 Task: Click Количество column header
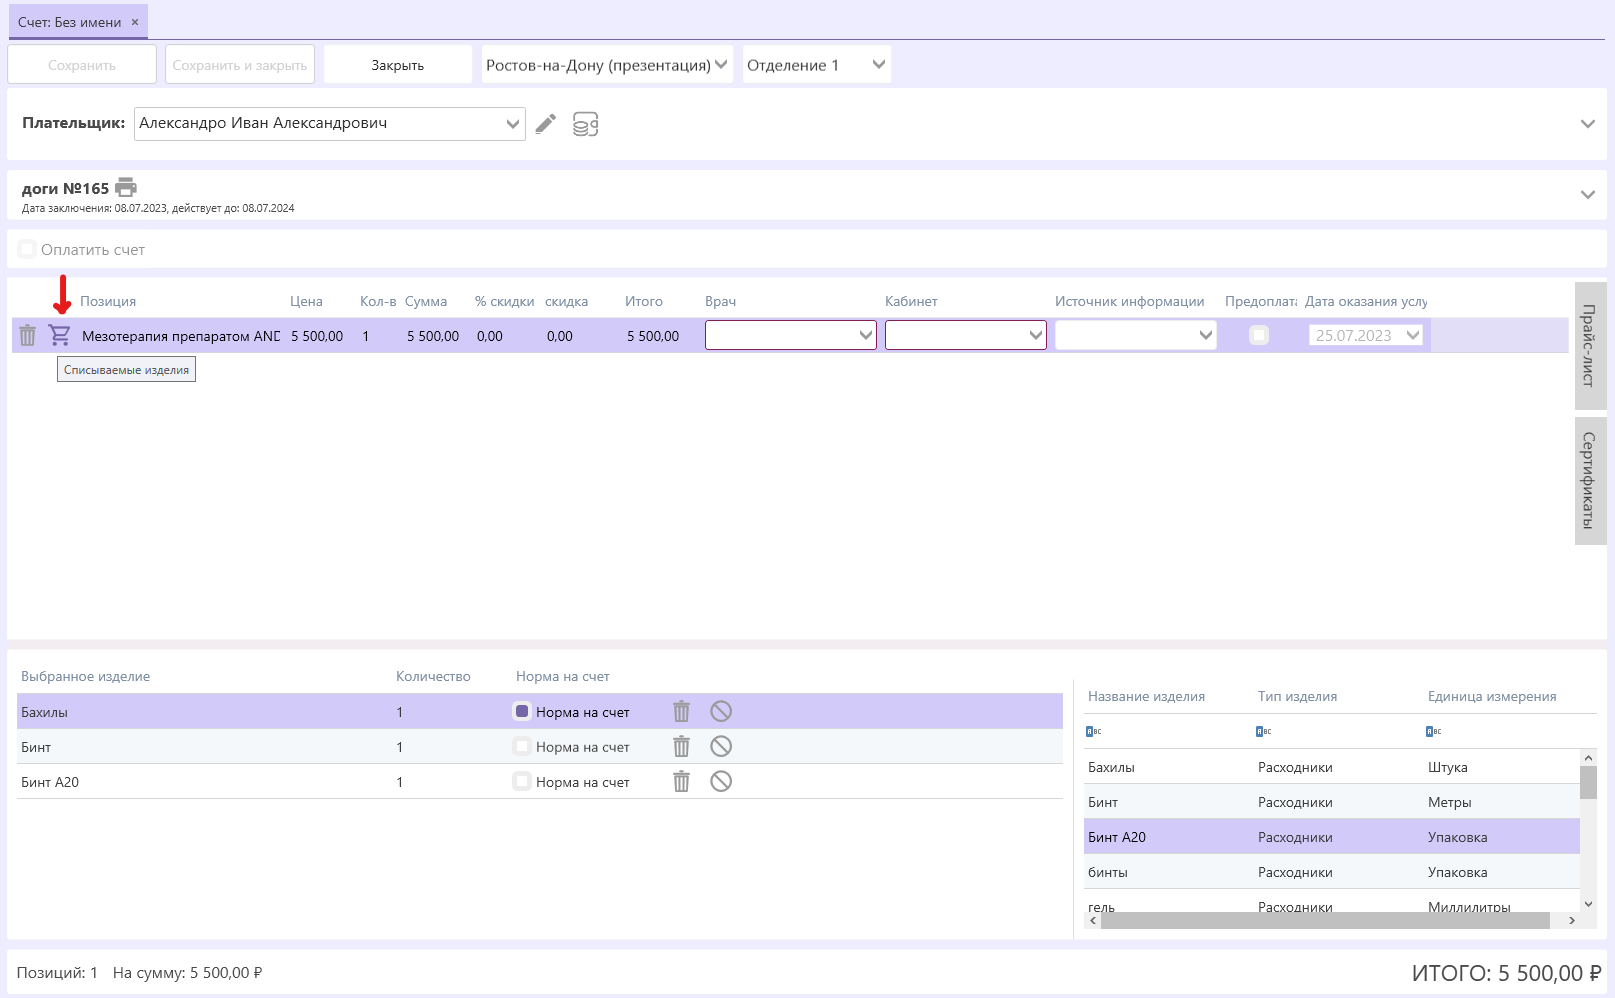(433, 676)
